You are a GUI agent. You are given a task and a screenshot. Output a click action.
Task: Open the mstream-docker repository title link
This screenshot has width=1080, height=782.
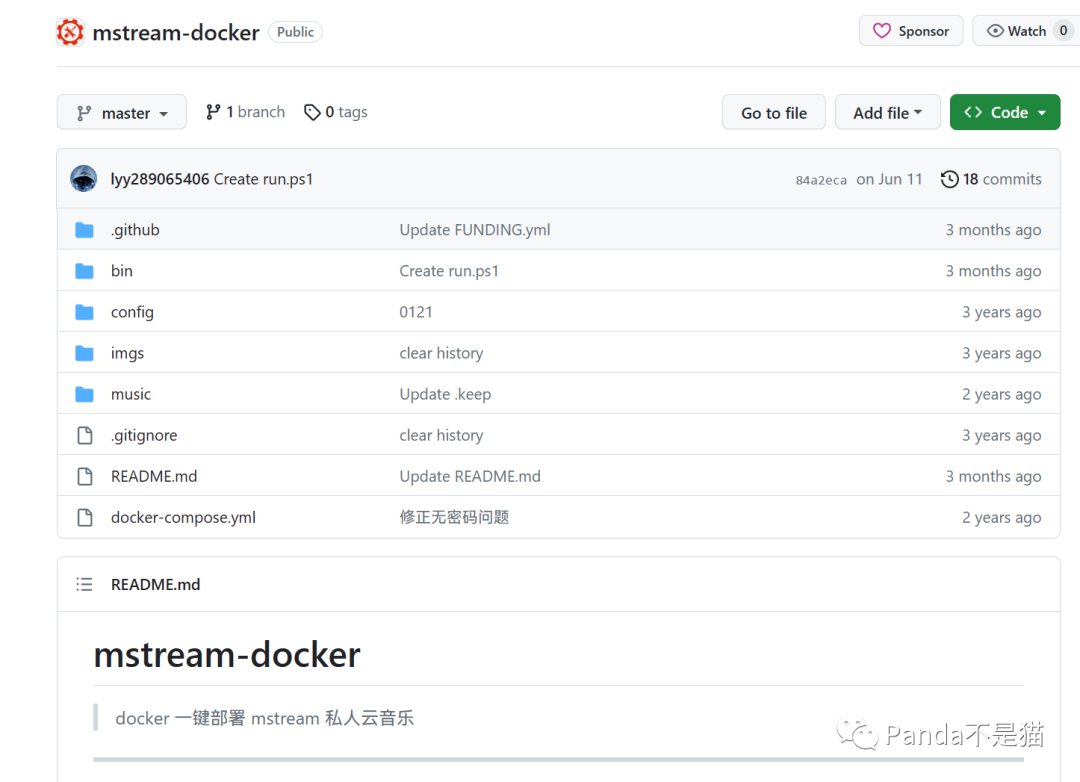pos(176,32)
